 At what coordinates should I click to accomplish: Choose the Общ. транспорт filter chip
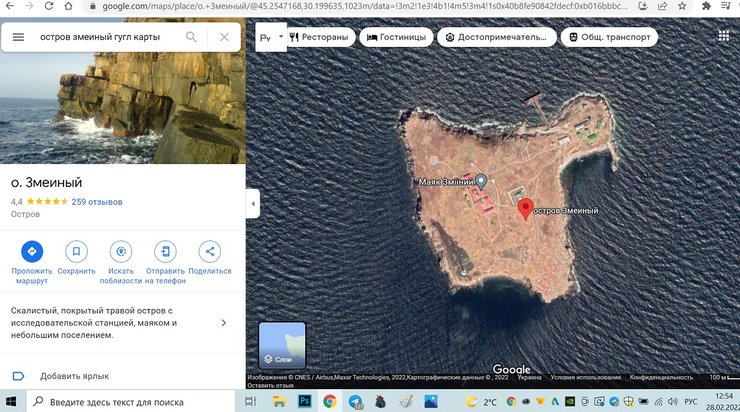point(609,38)
